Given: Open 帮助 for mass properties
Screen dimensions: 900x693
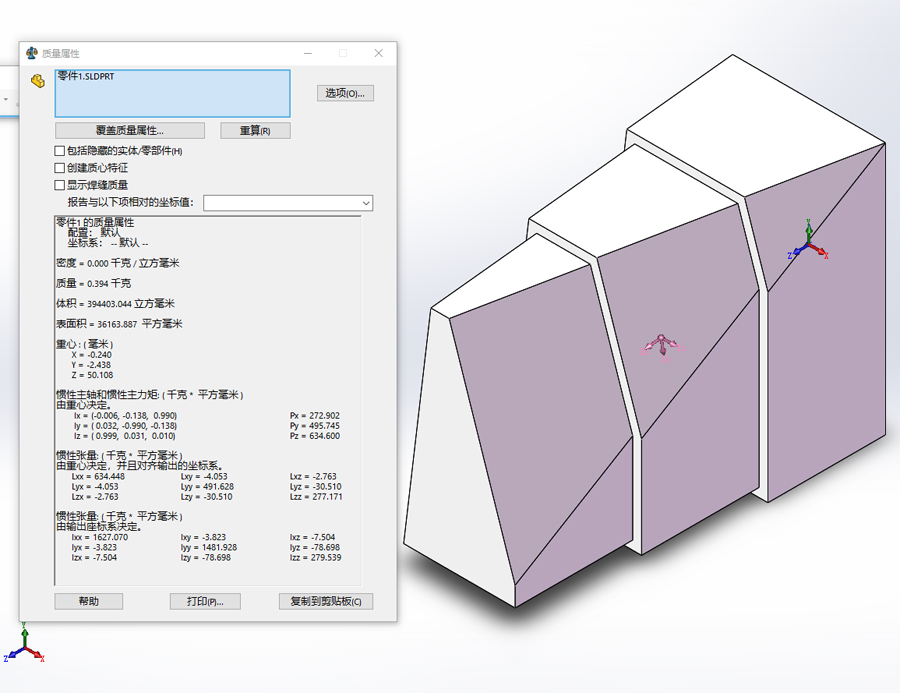Looking at the screenshot, I should pos(89,601).
